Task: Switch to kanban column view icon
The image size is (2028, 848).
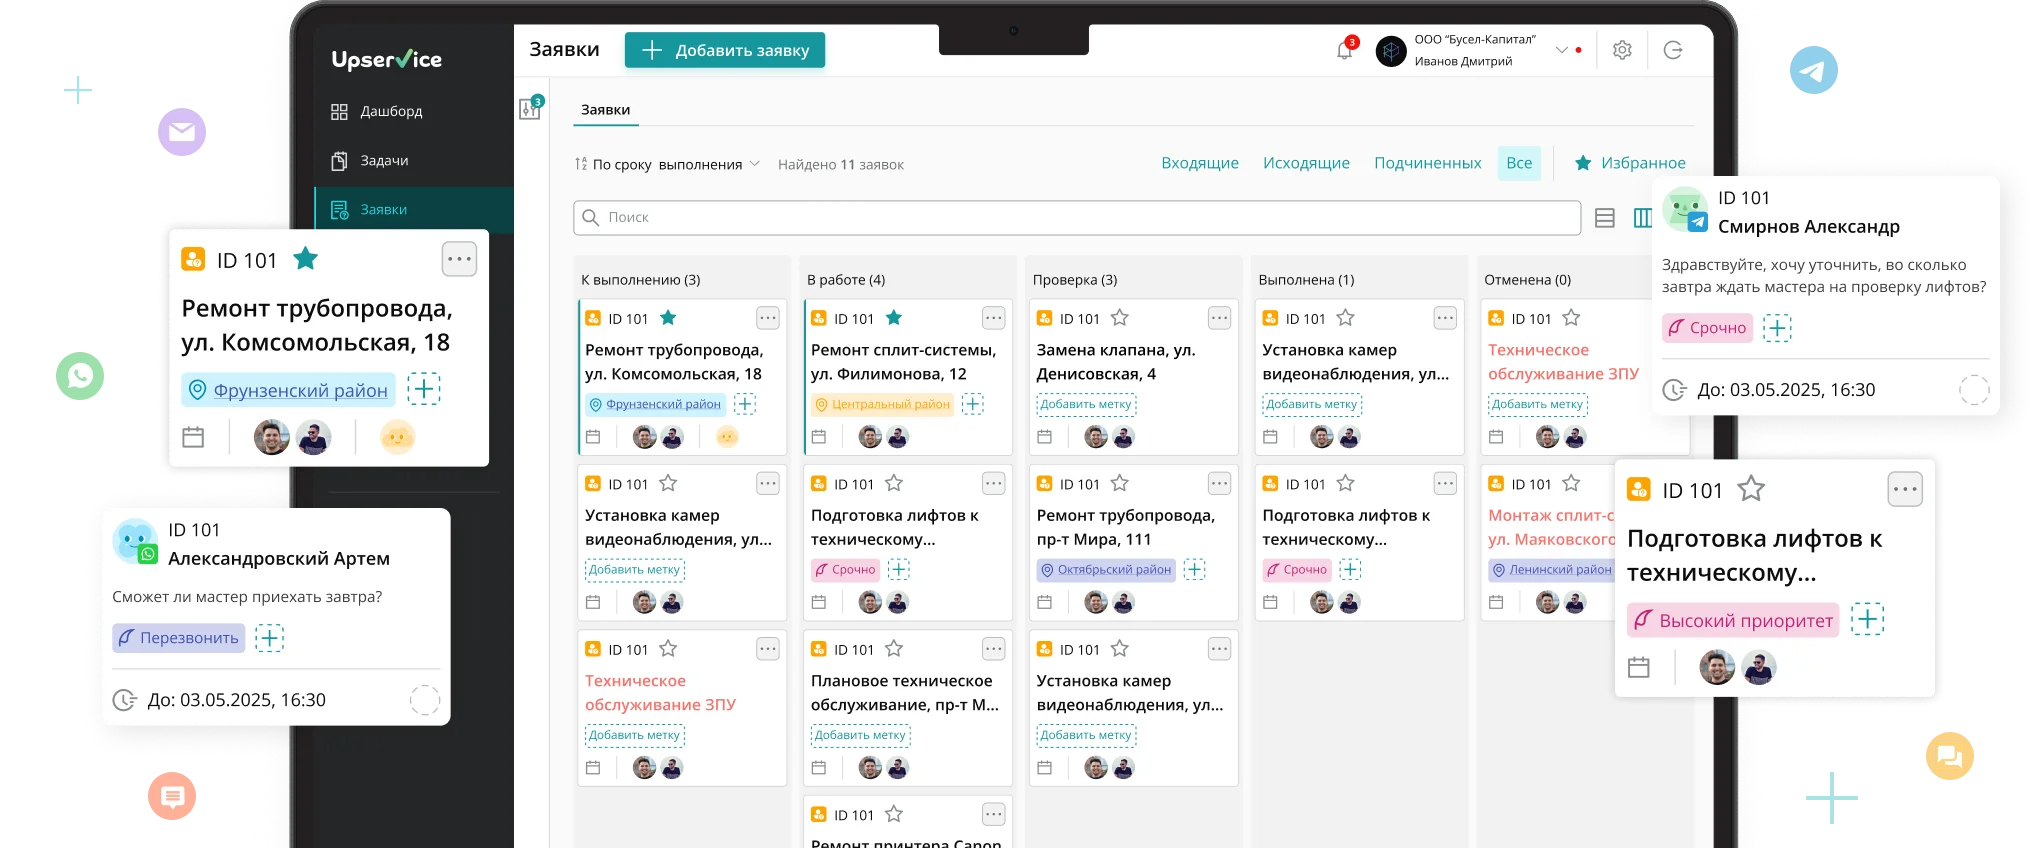Action: point(1642,218)
